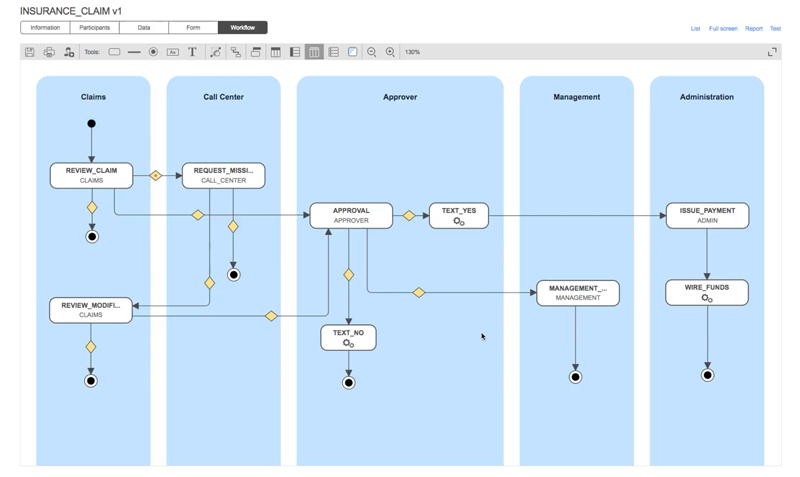Click the end node below REVIEW_MODIFI...
Image resolution: width=800 pixels, height=477 pixels.
pos(91,381)
